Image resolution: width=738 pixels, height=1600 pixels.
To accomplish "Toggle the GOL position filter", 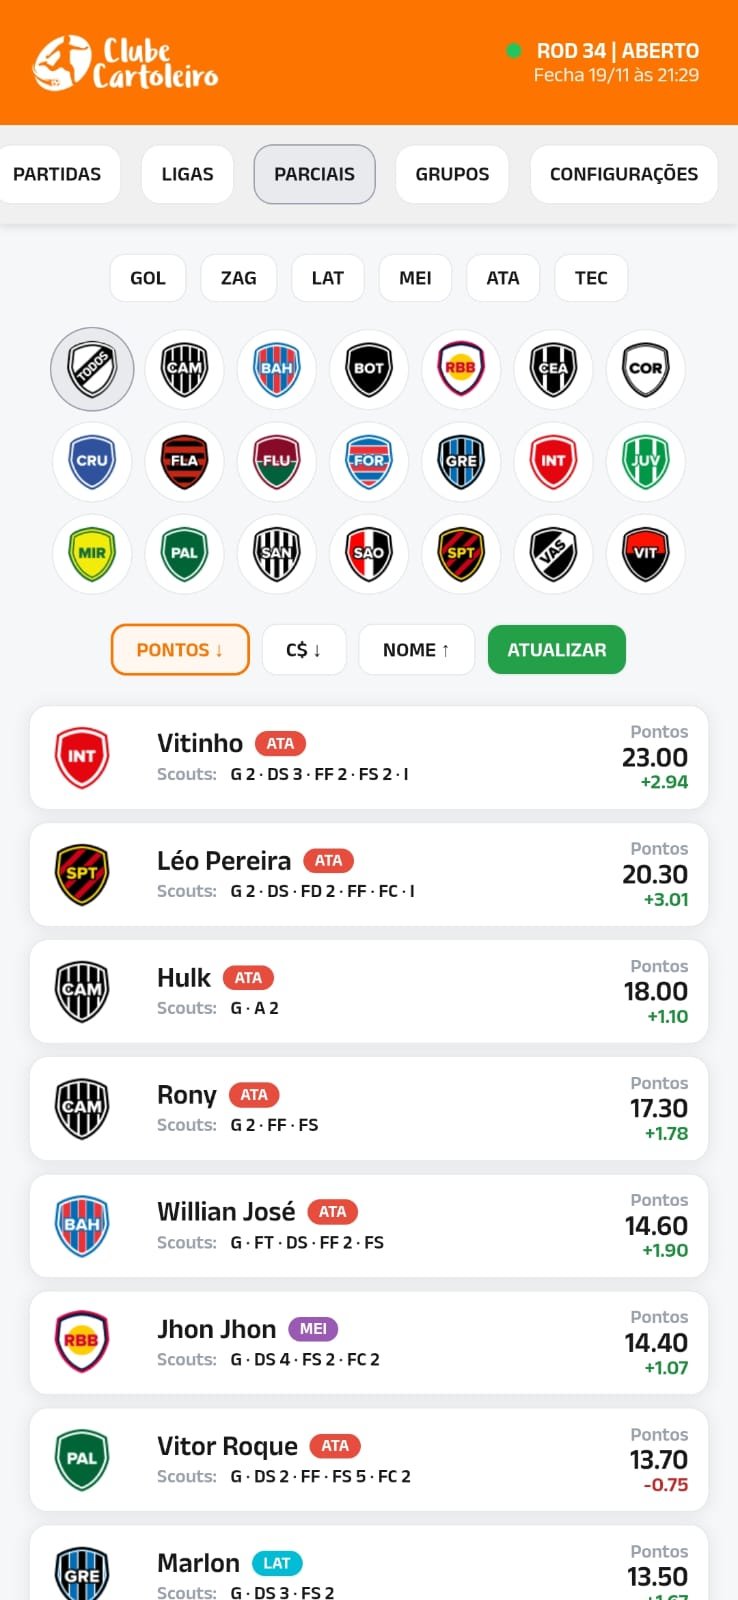I will coord(148,278).
